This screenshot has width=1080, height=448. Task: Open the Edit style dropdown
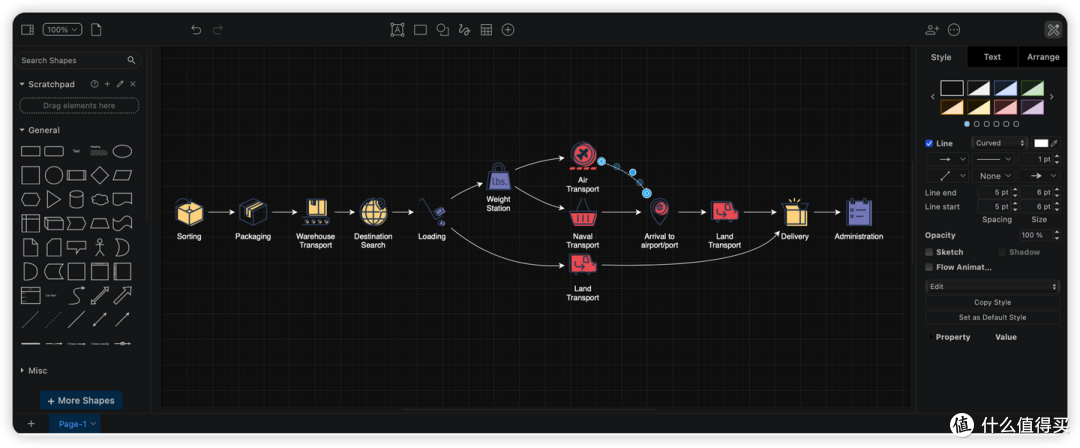click(x=993, y=287)
